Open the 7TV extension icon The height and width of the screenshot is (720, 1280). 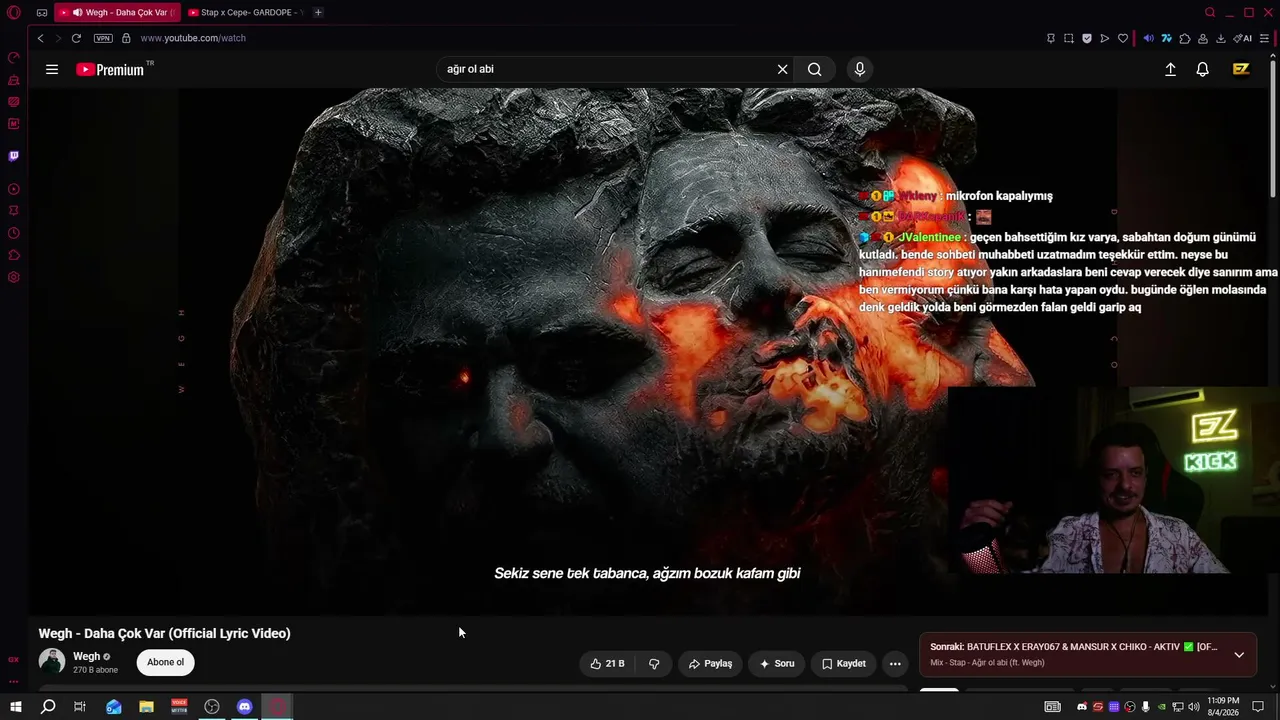click(1166, 38)
